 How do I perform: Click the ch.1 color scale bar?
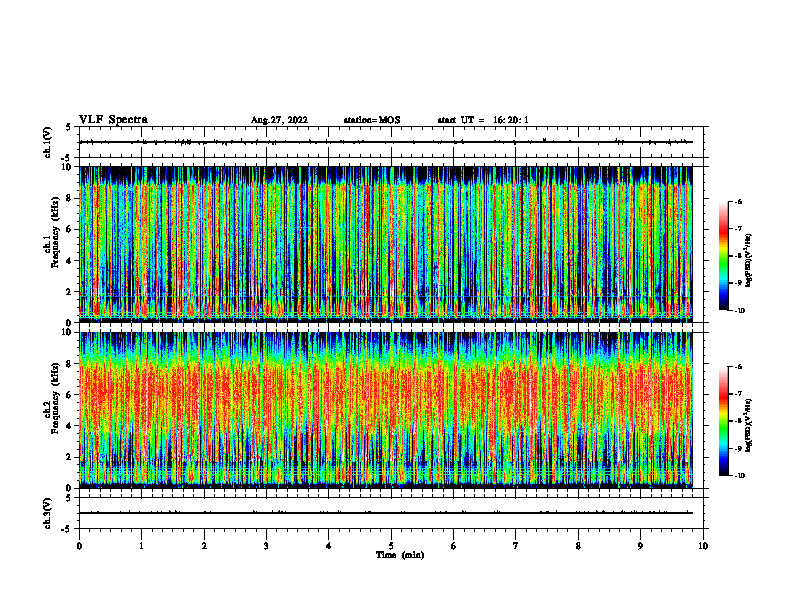click(x=723, y=256)
